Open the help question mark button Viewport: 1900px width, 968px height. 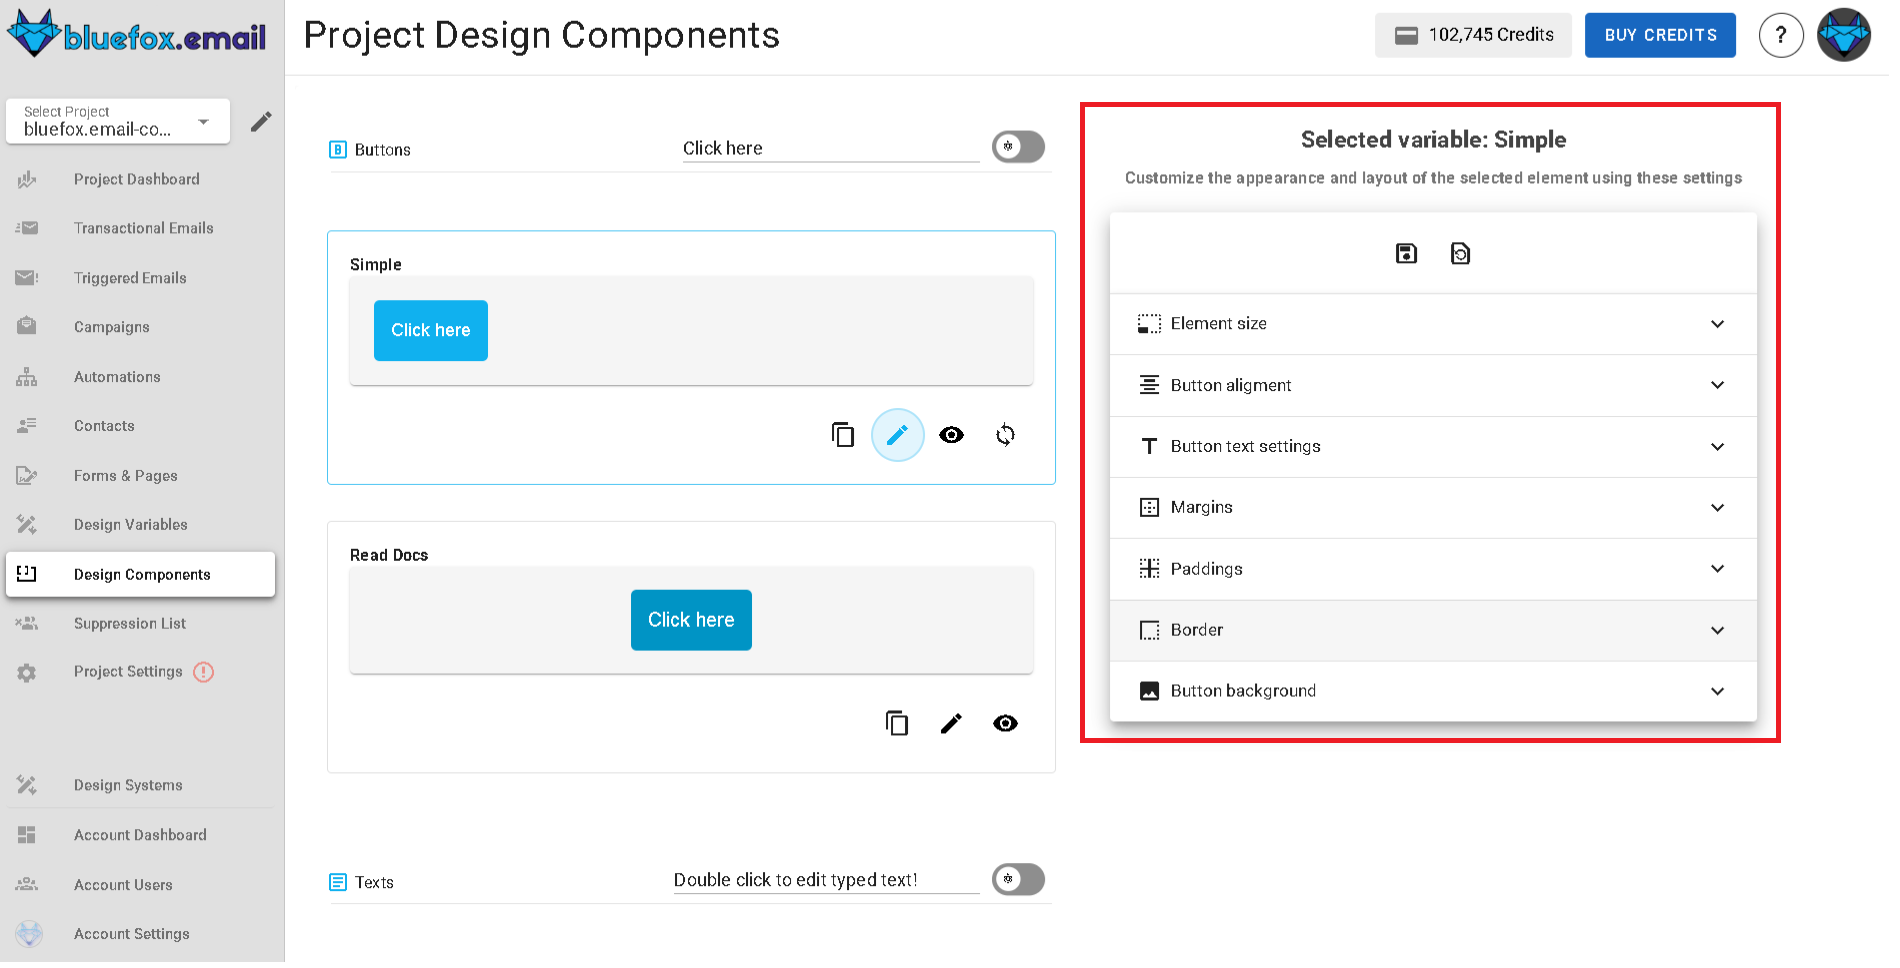coord(1781,36)
